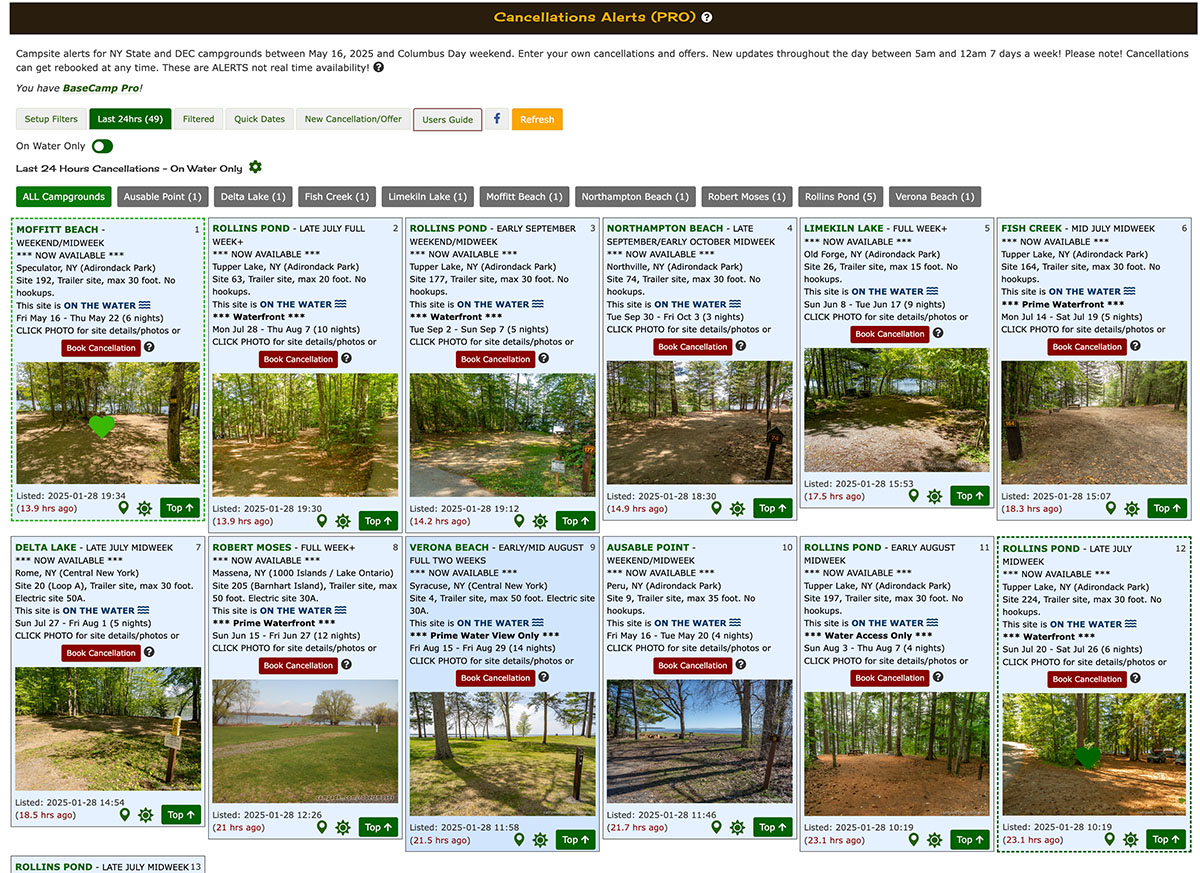The image size is (1200, 873).
Task: Click green heart on Rollins Pond site 224 photo
Action: (1088, 757)
